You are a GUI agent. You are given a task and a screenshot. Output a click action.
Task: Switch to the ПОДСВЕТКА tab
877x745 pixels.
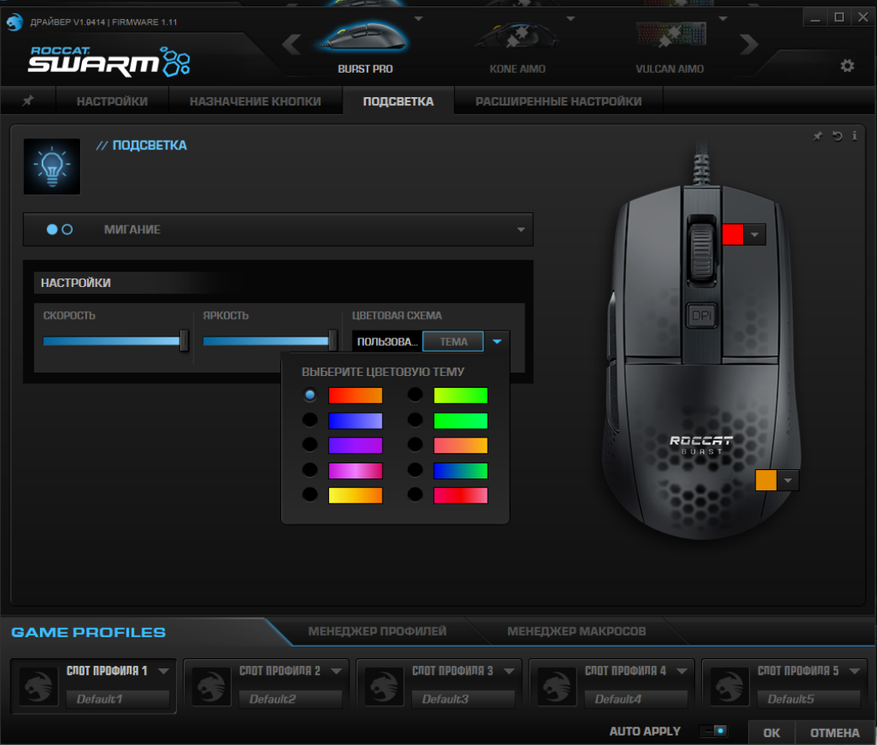click(398, 101)
